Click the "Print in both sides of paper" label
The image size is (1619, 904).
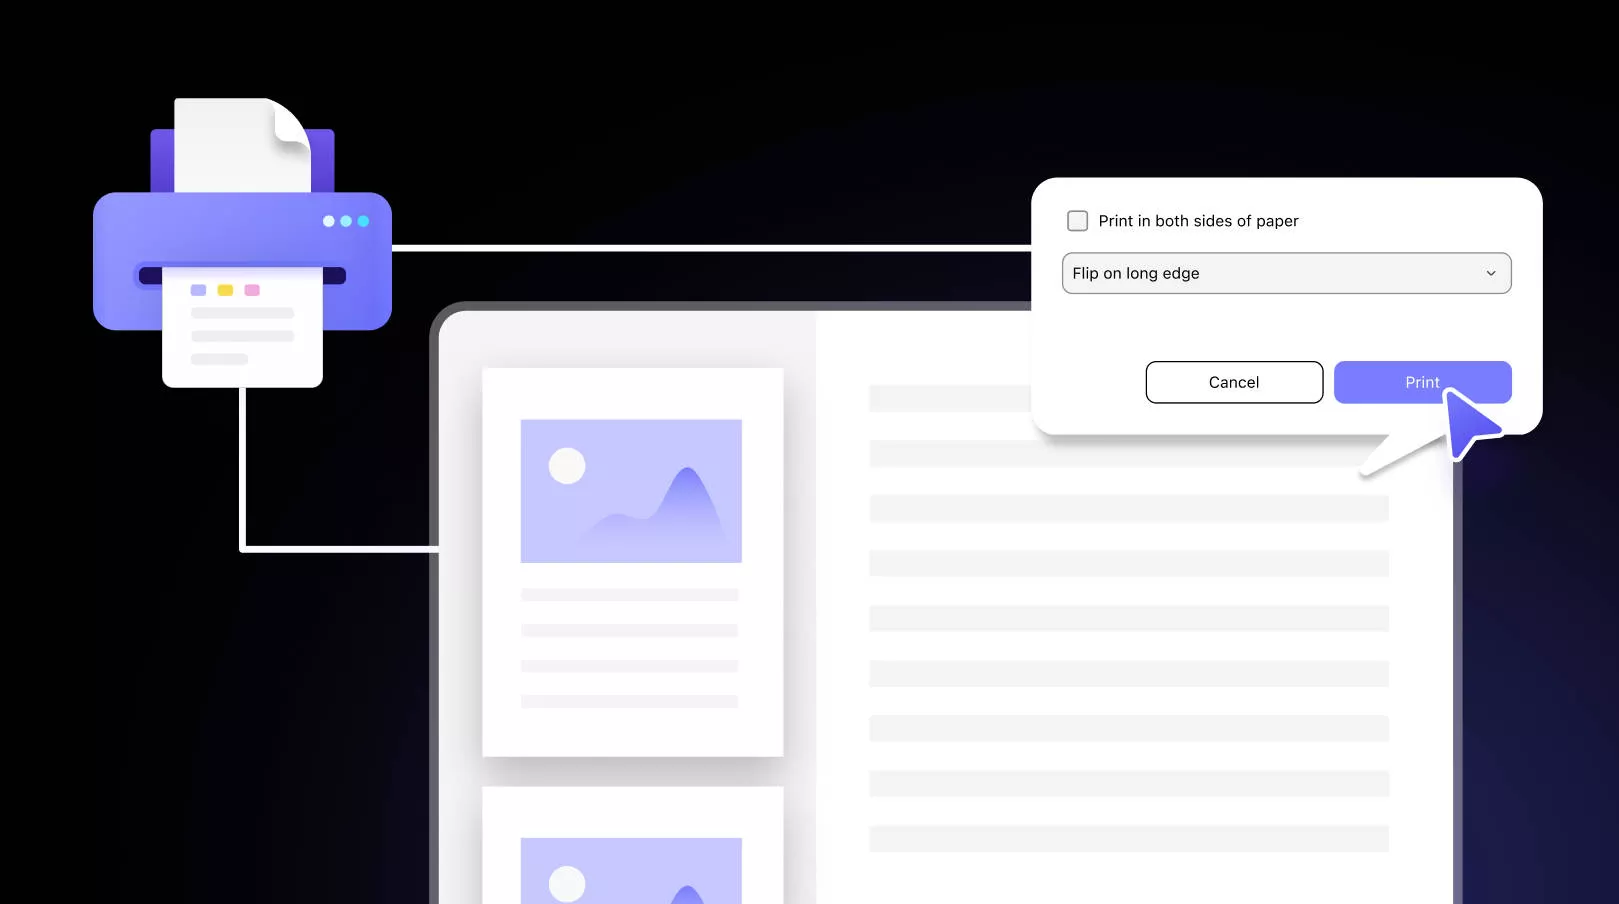click(x=1198, y=221)
